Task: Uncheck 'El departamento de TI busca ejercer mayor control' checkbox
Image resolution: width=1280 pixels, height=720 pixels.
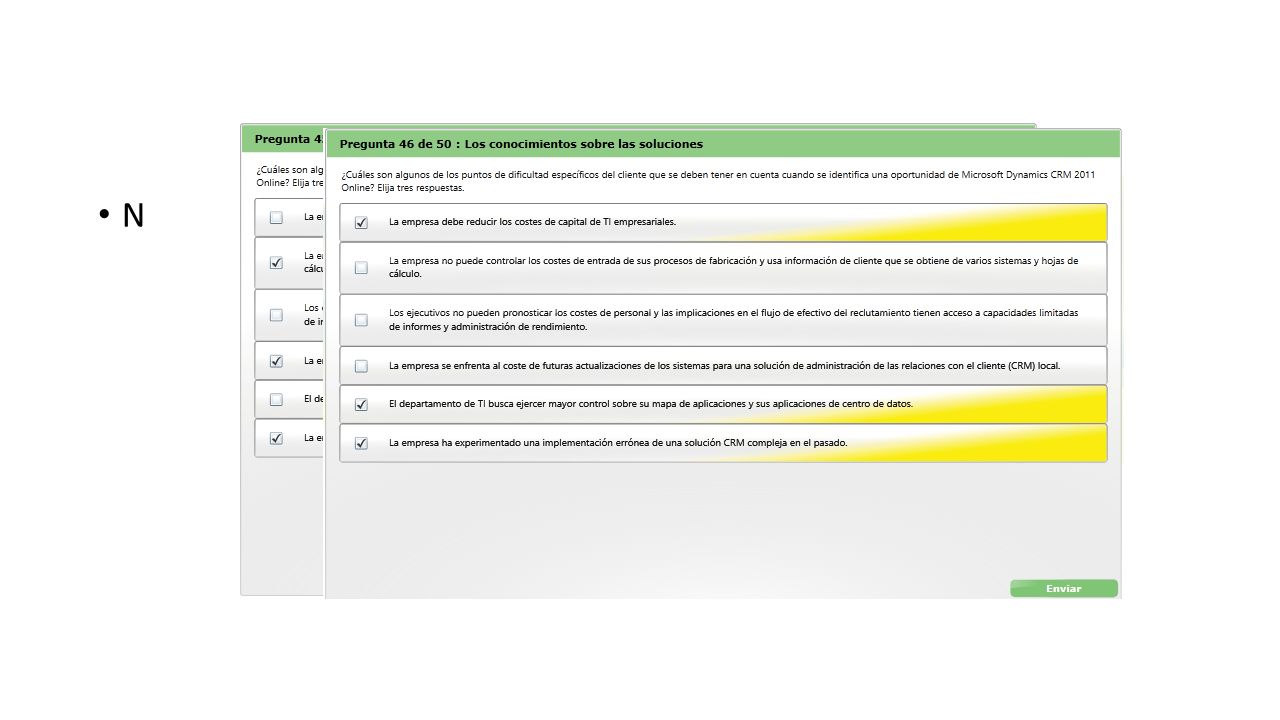Action: click(x=361, y=405)
